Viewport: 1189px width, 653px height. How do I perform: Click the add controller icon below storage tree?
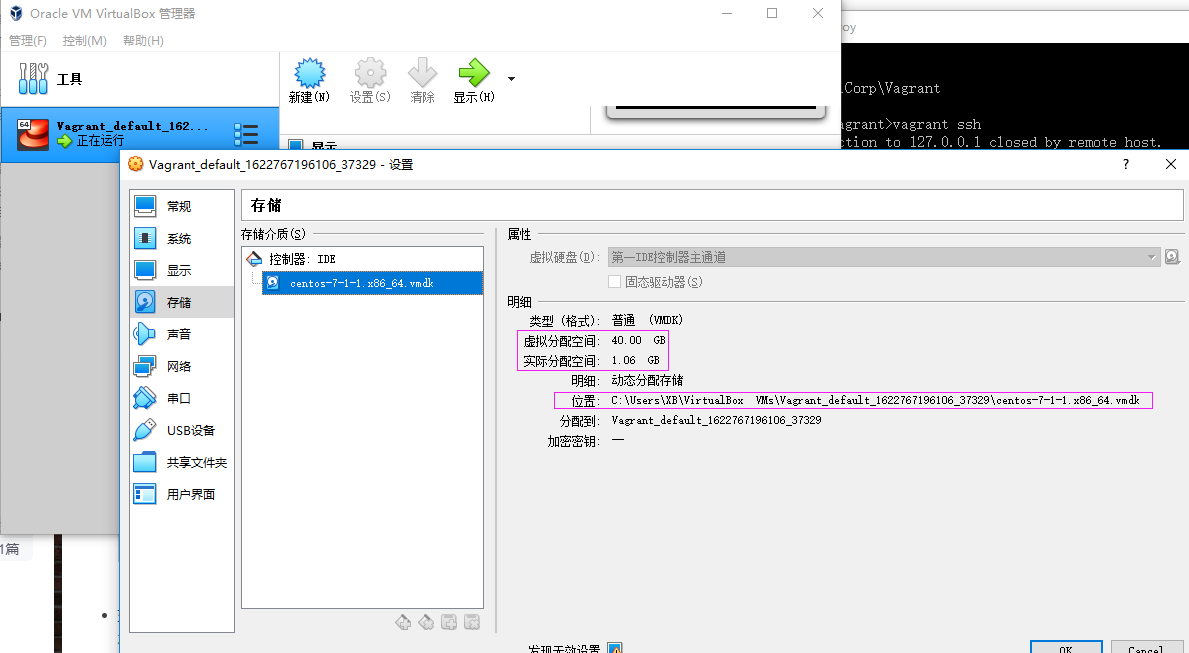coord(403,623)
